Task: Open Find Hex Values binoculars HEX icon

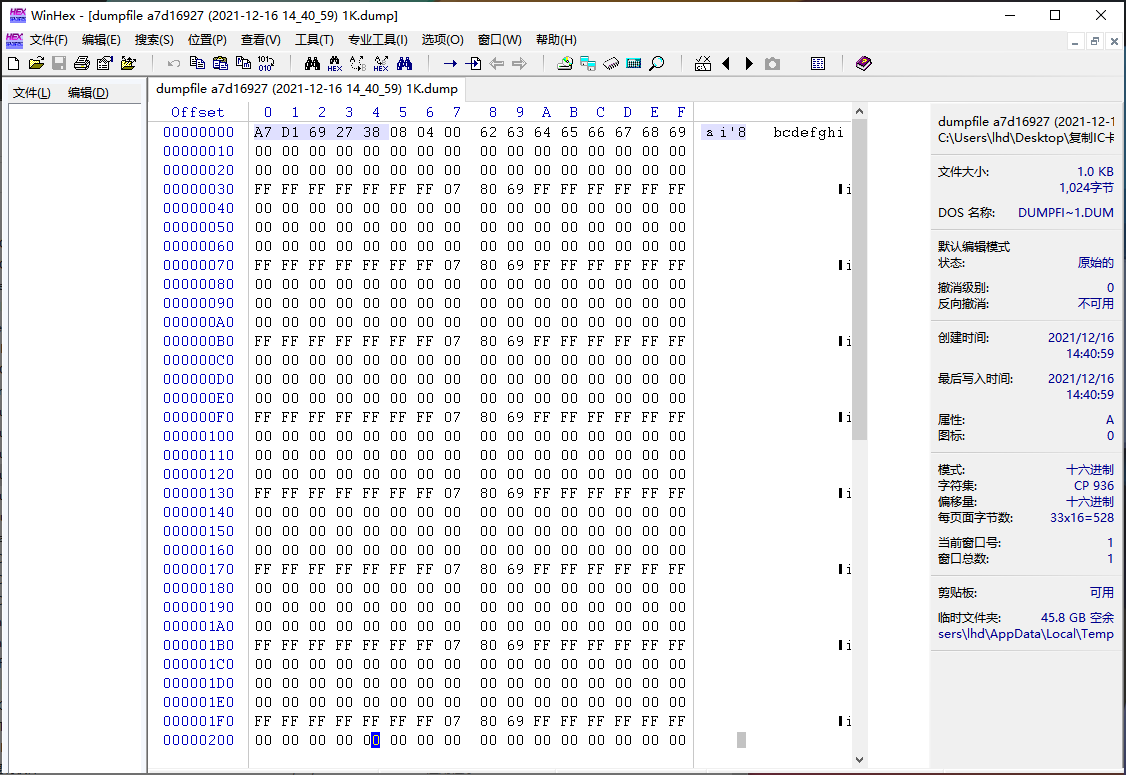Action: tap(335, 63)
